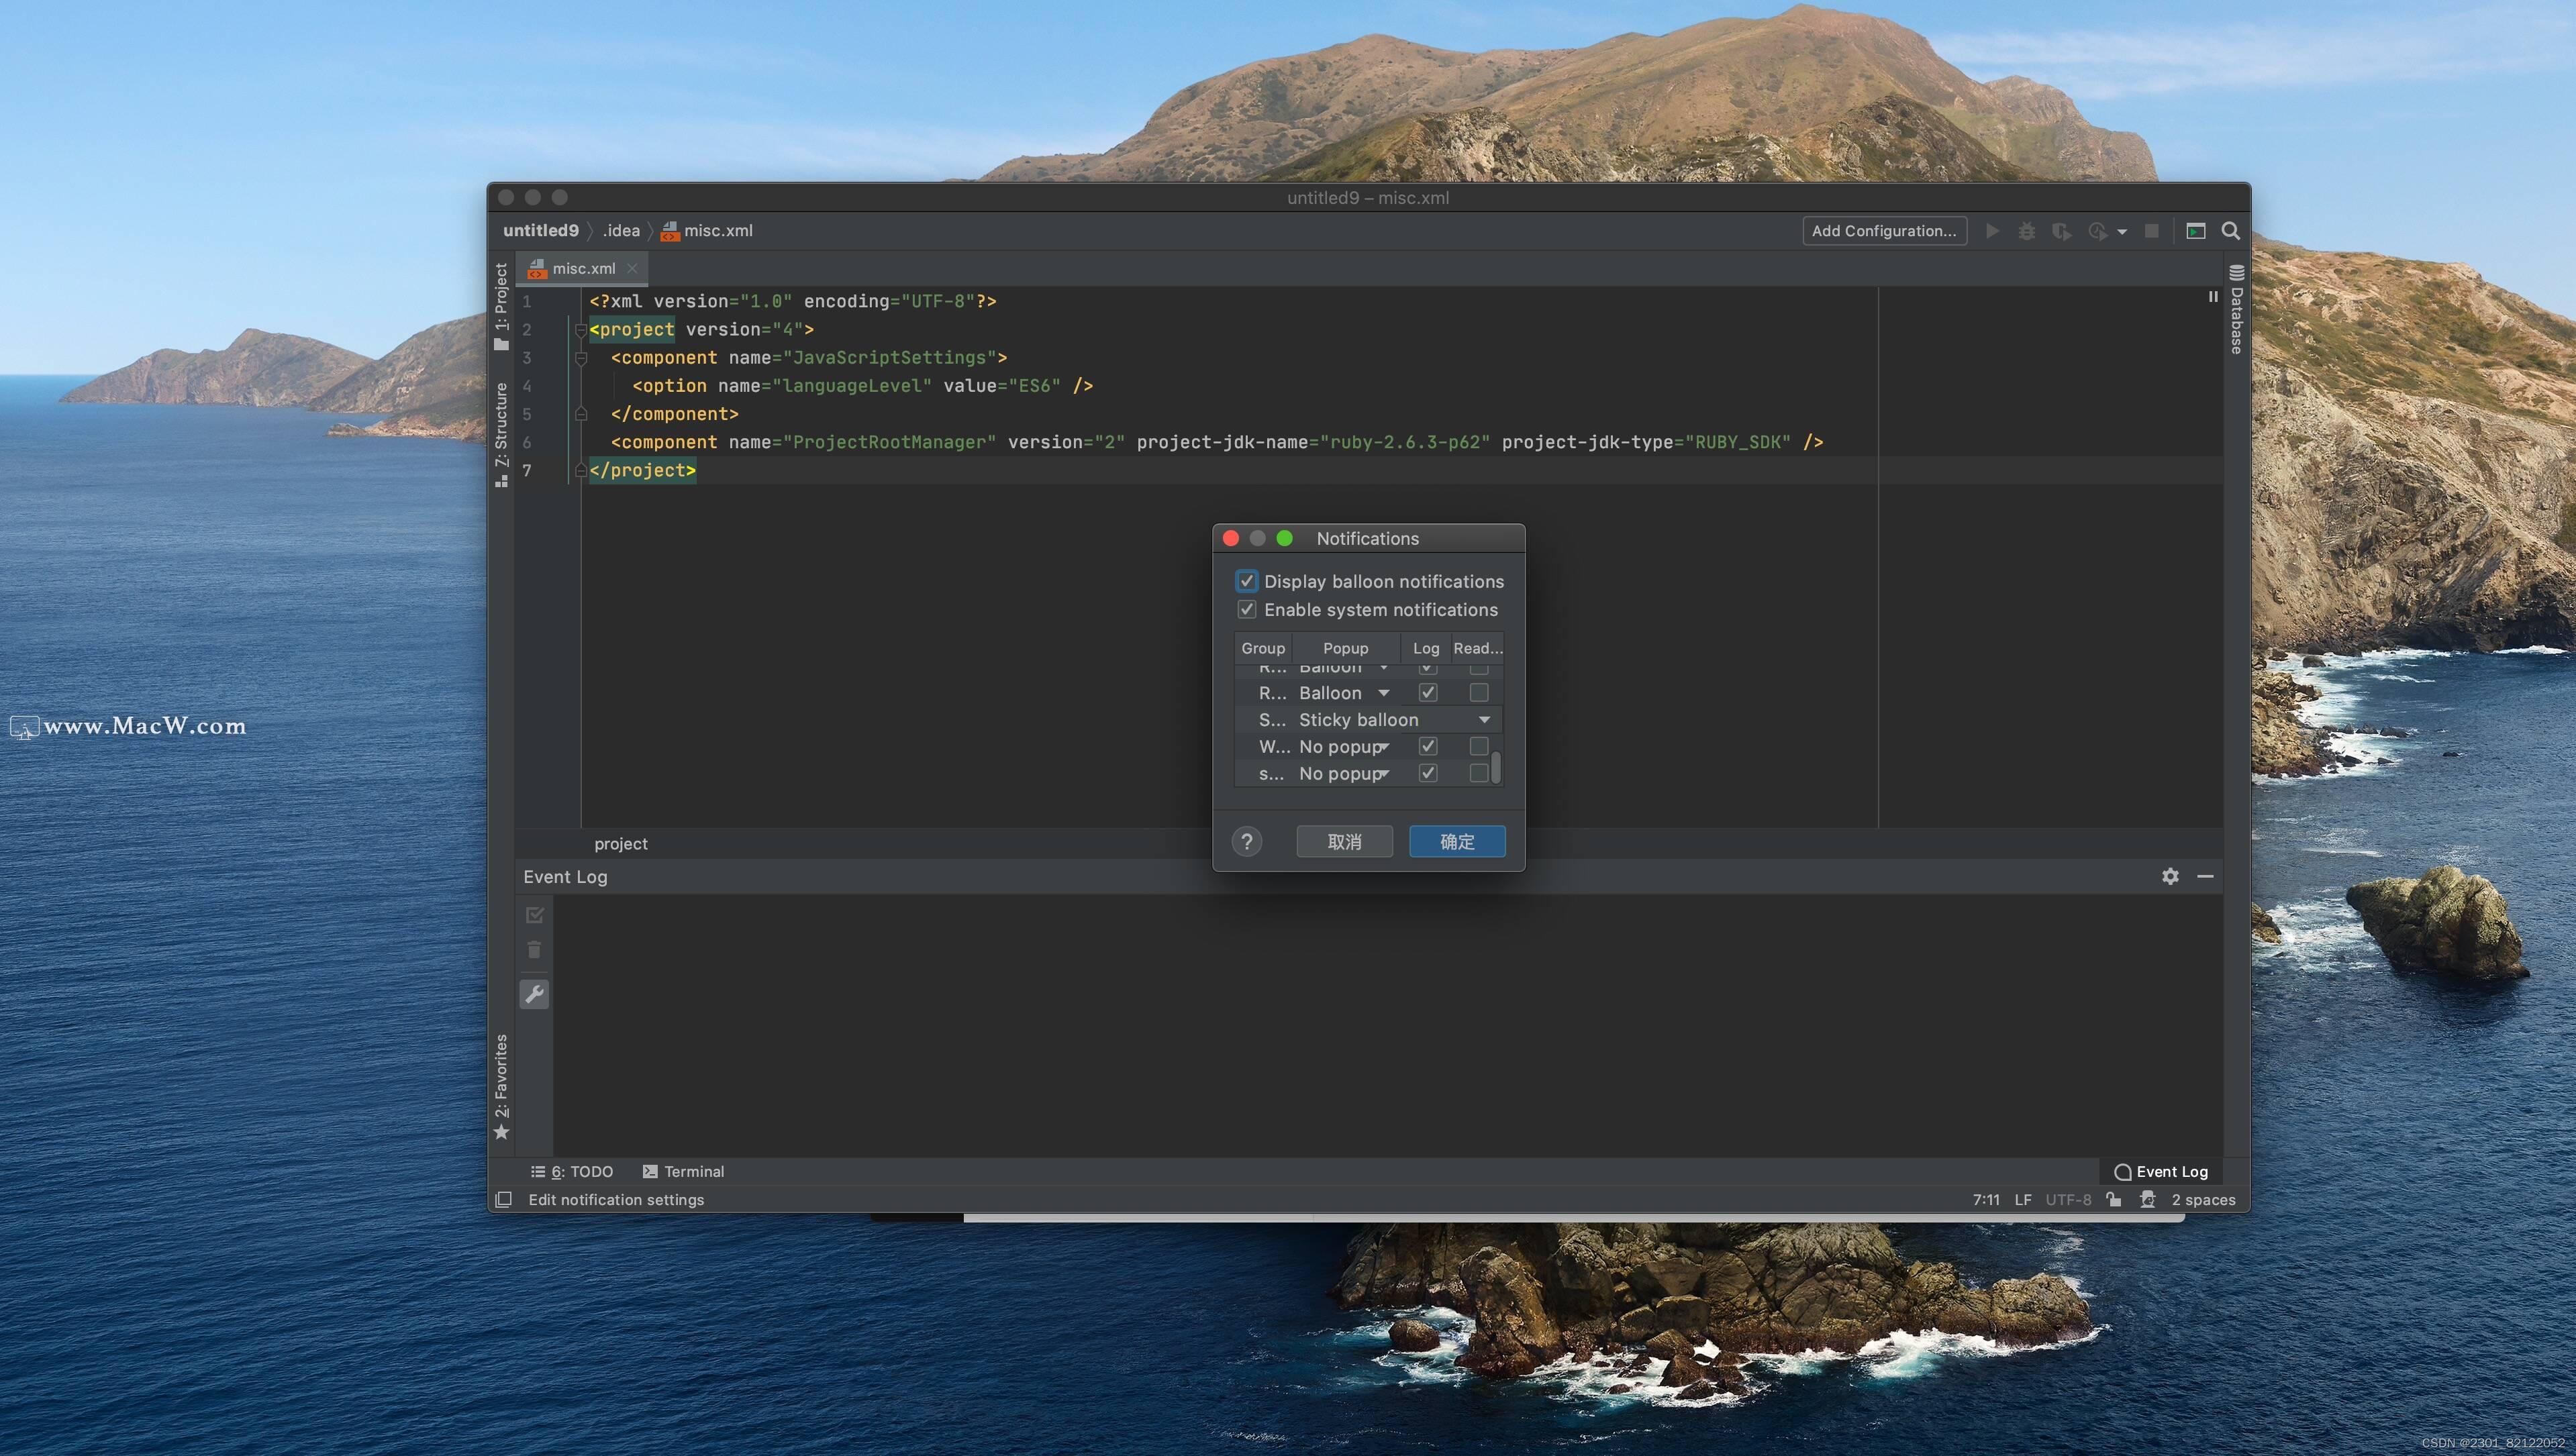2576x1456 pixels.
Task: Open the Search Everywhere magnifier icon
Action: 2230,231
